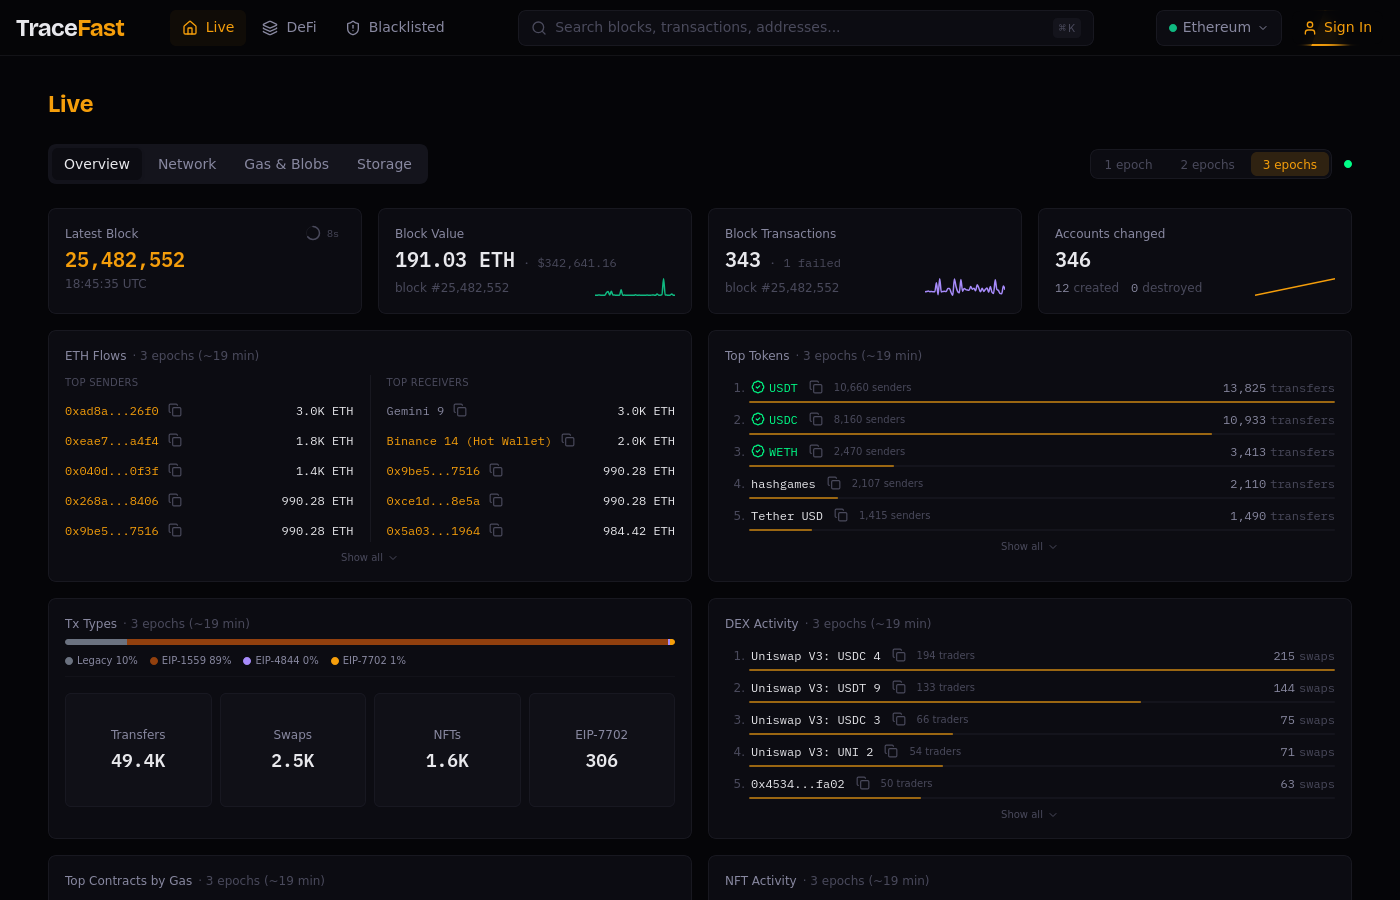This screenshot has width=1400, height=900.
Task: Switch to the Network tab
Action: tap(187, 164)
